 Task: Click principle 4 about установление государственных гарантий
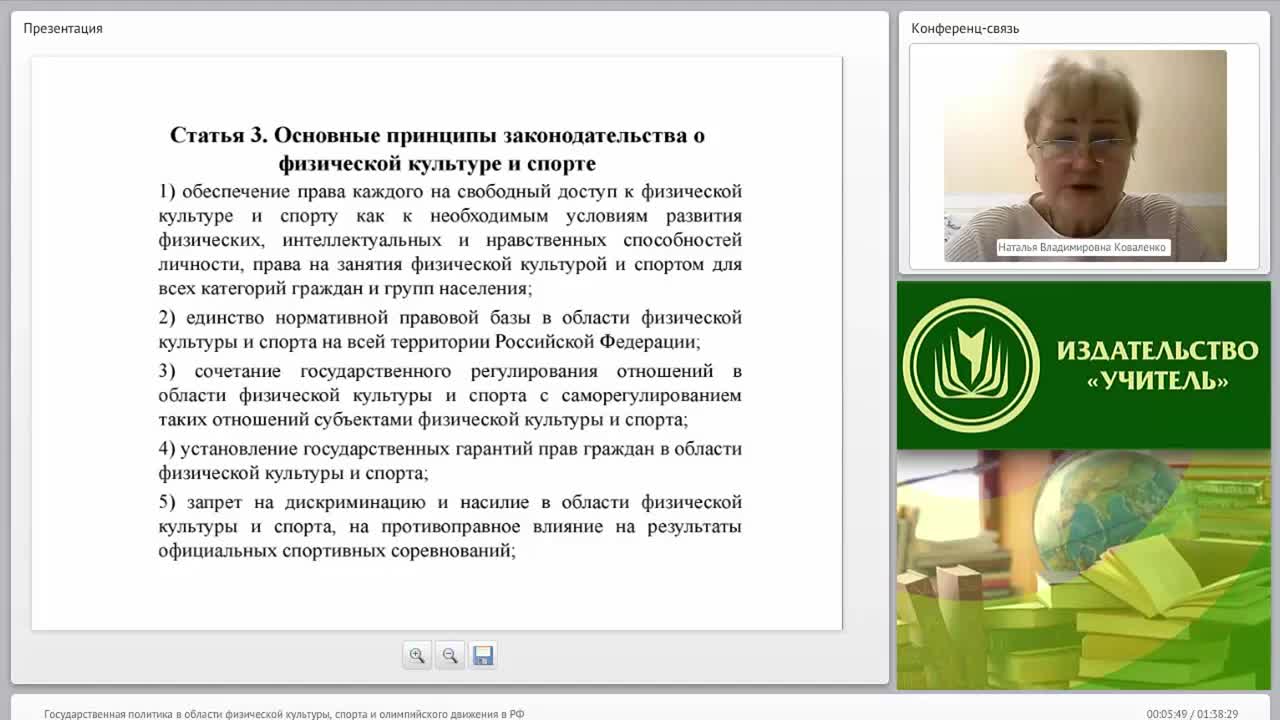450,461
